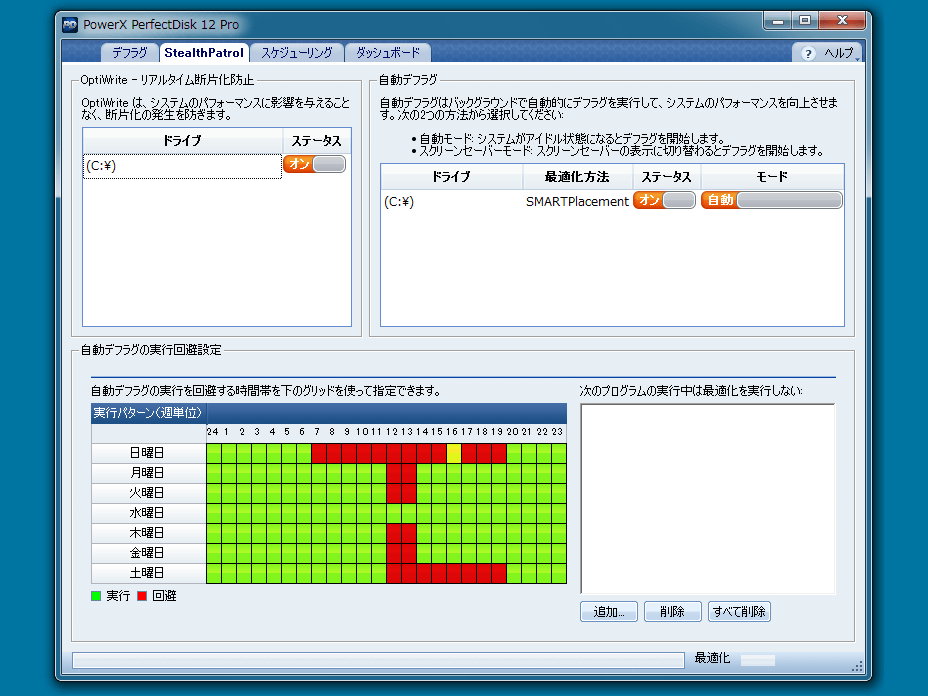
Task: Minimize the PerfectDisk window
Action: [x=778, y=21]
